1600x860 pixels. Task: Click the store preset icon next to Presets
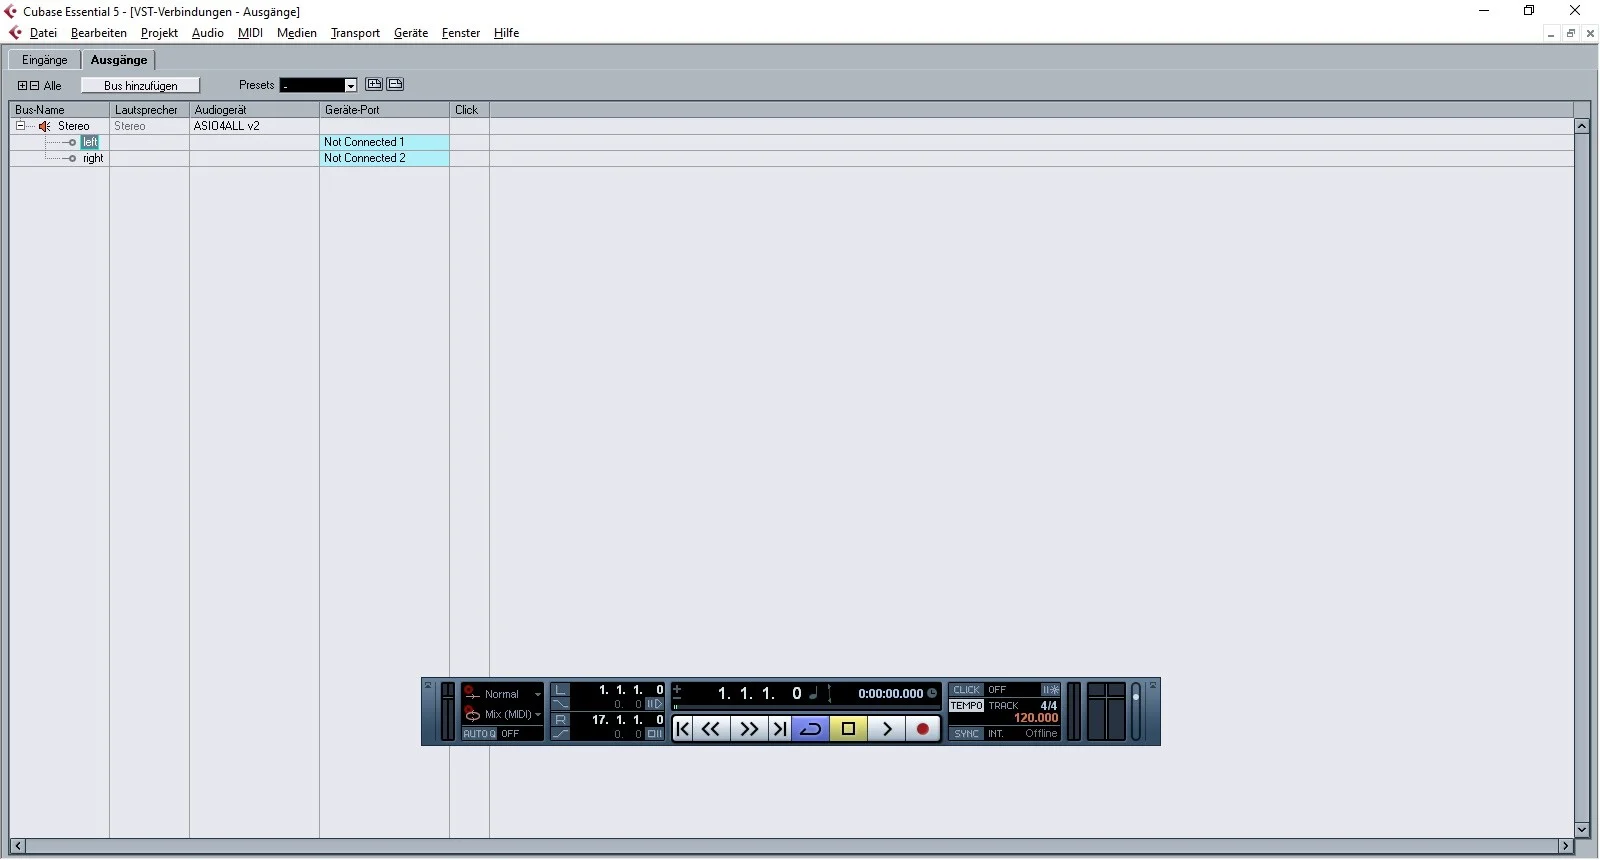374,85
